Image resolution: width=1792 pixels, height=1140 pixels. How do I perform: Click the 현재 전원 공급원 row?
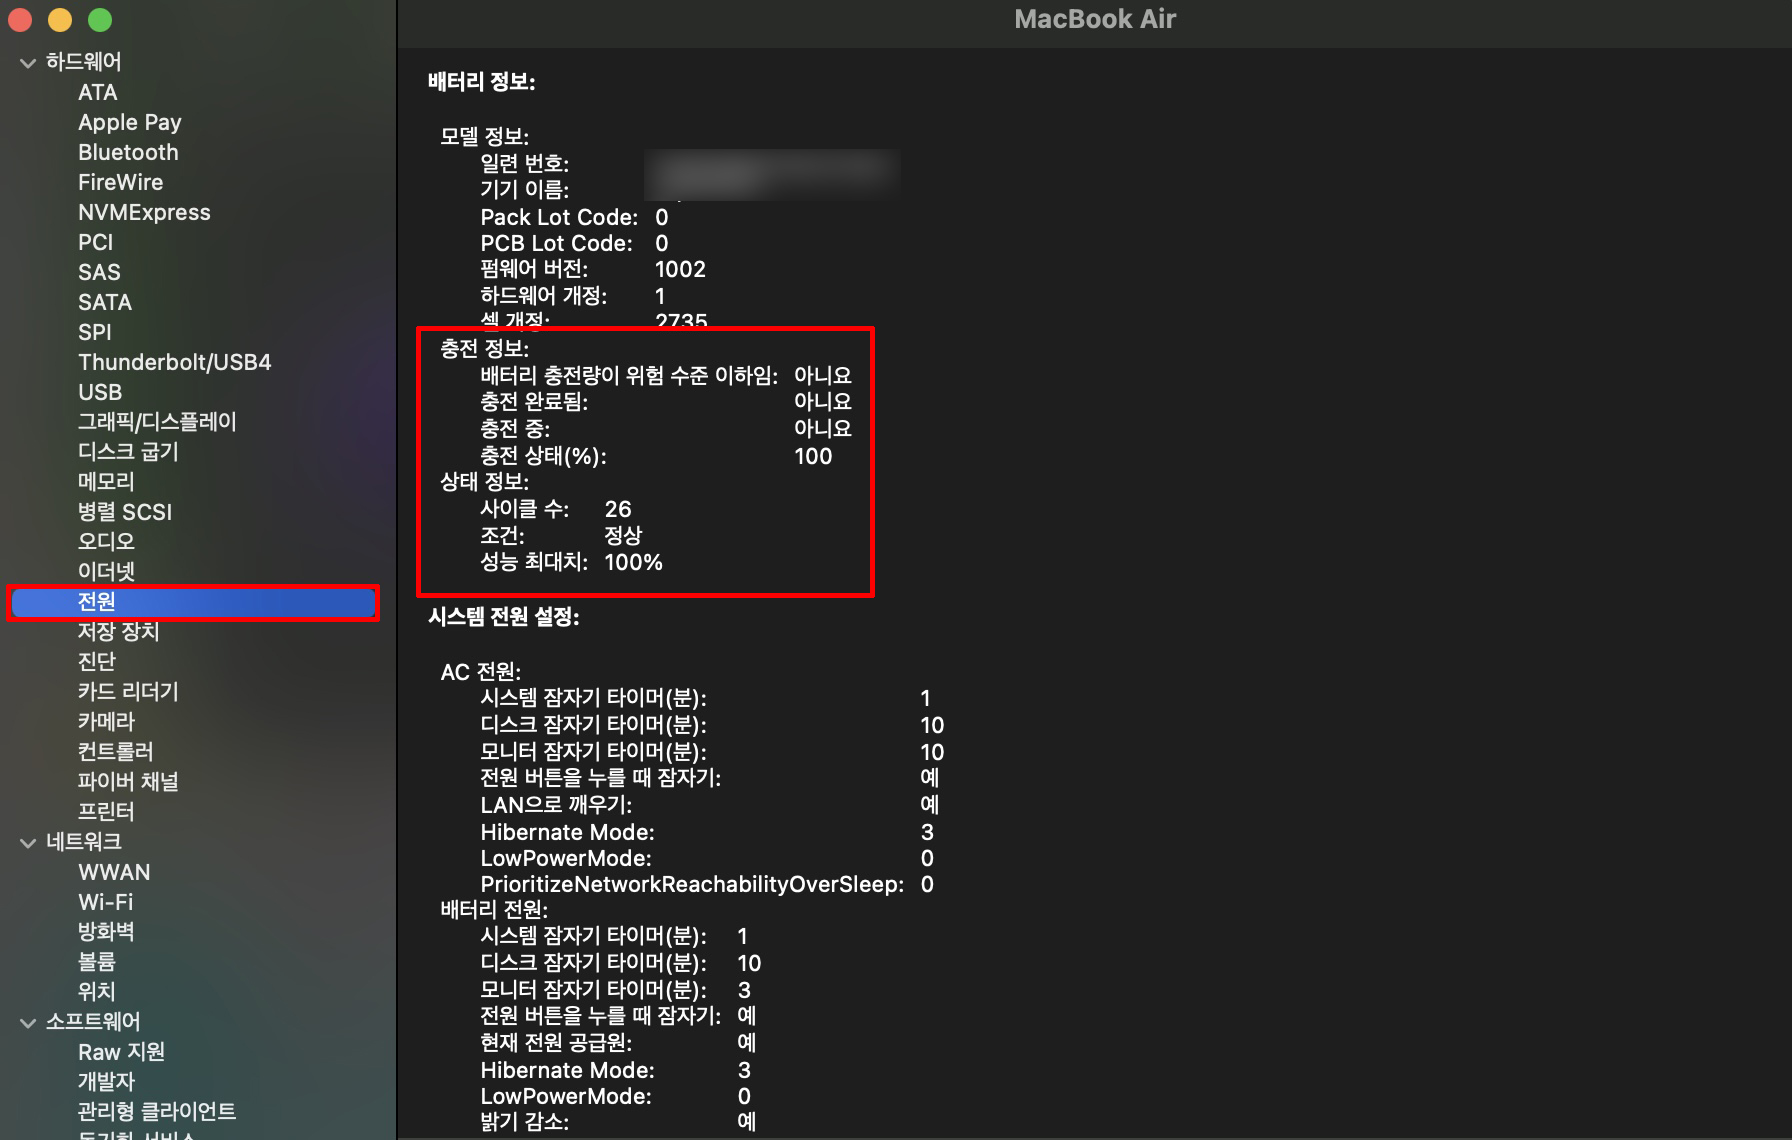click(618, 1043)
